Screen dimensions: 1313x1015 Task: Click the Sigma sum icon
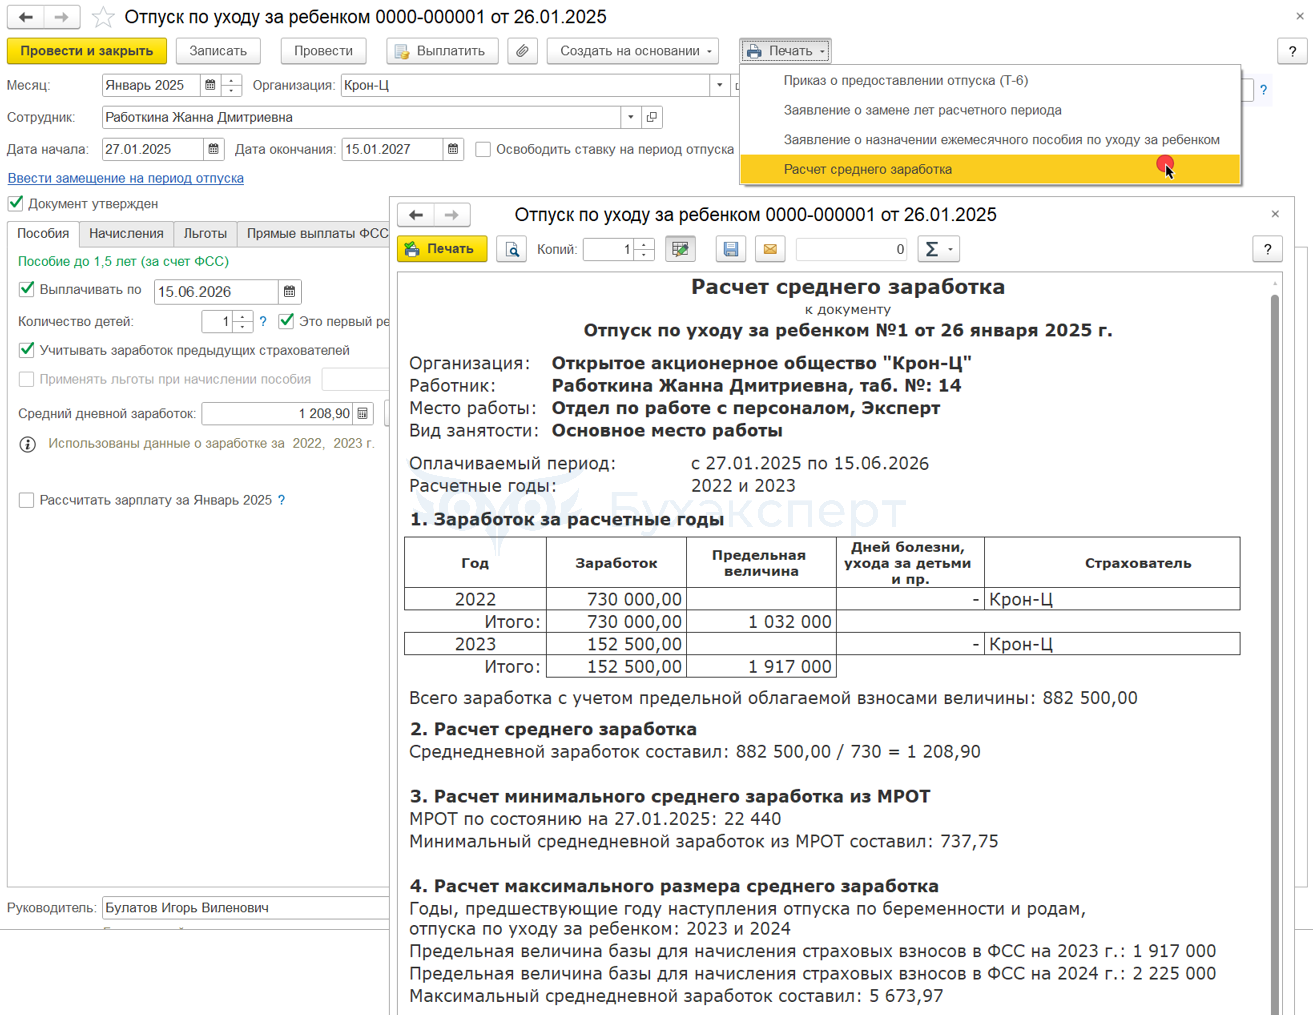[x=931, y=249]
